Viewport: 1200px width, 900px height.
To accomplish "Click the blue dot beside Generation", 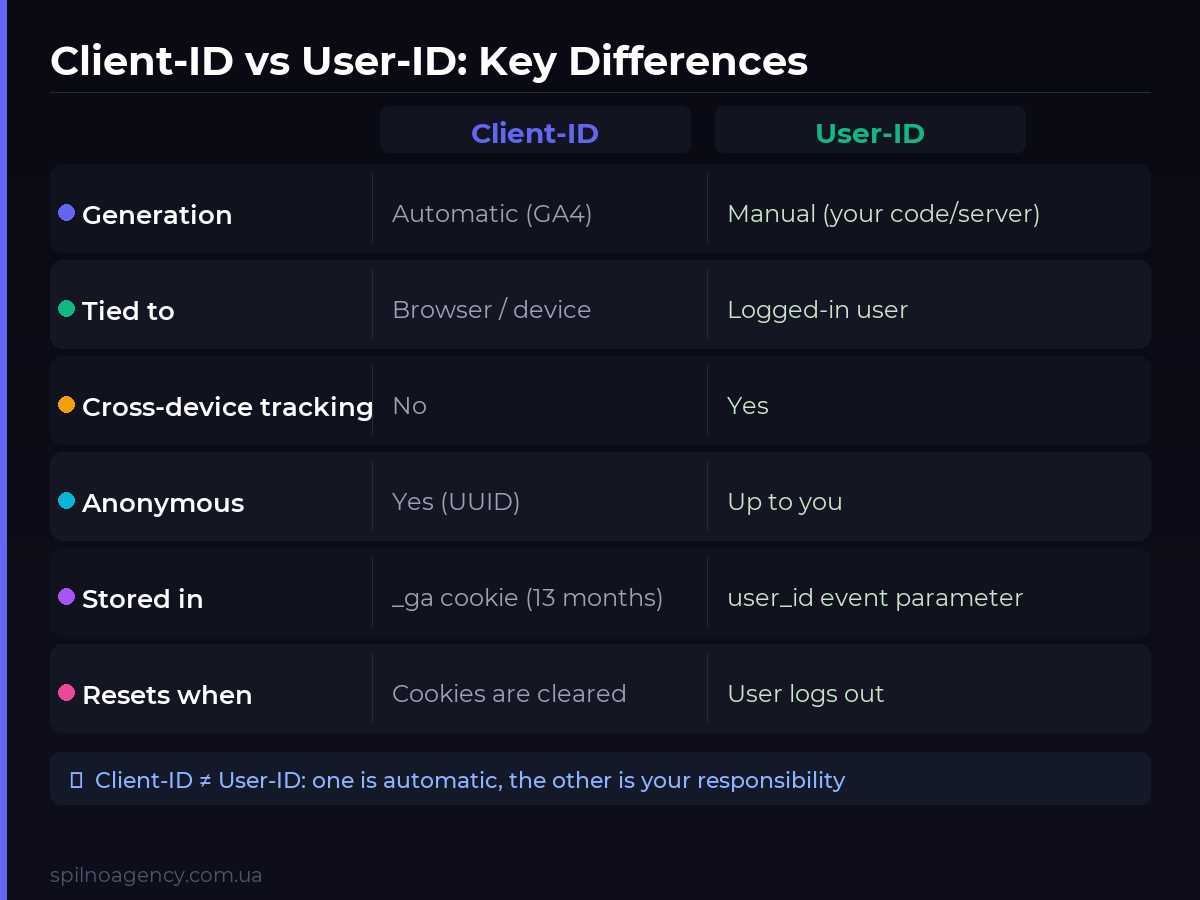I will [x=67, y=213].
